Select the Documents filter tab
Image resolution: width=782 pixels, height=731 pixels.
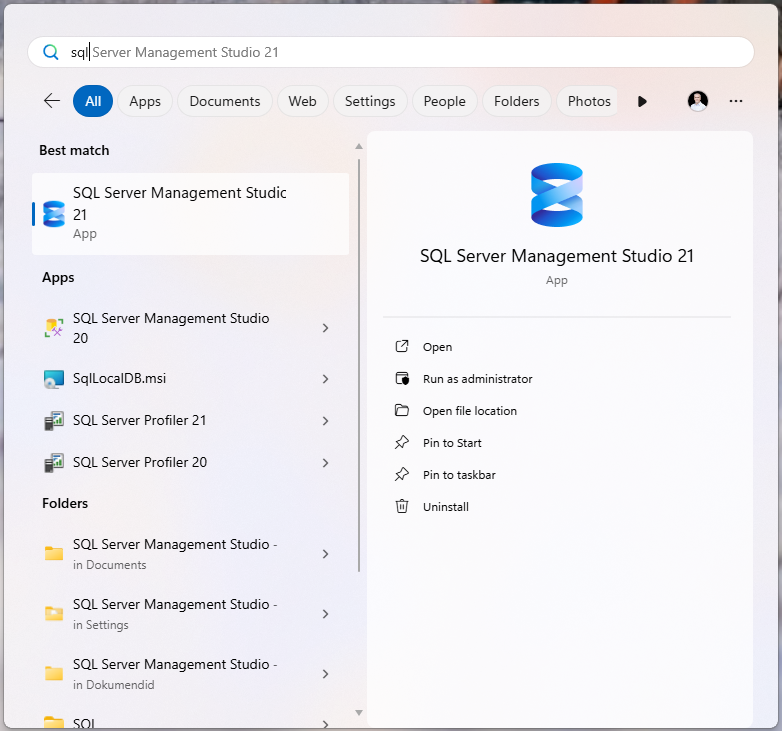[x=225, y=101]
